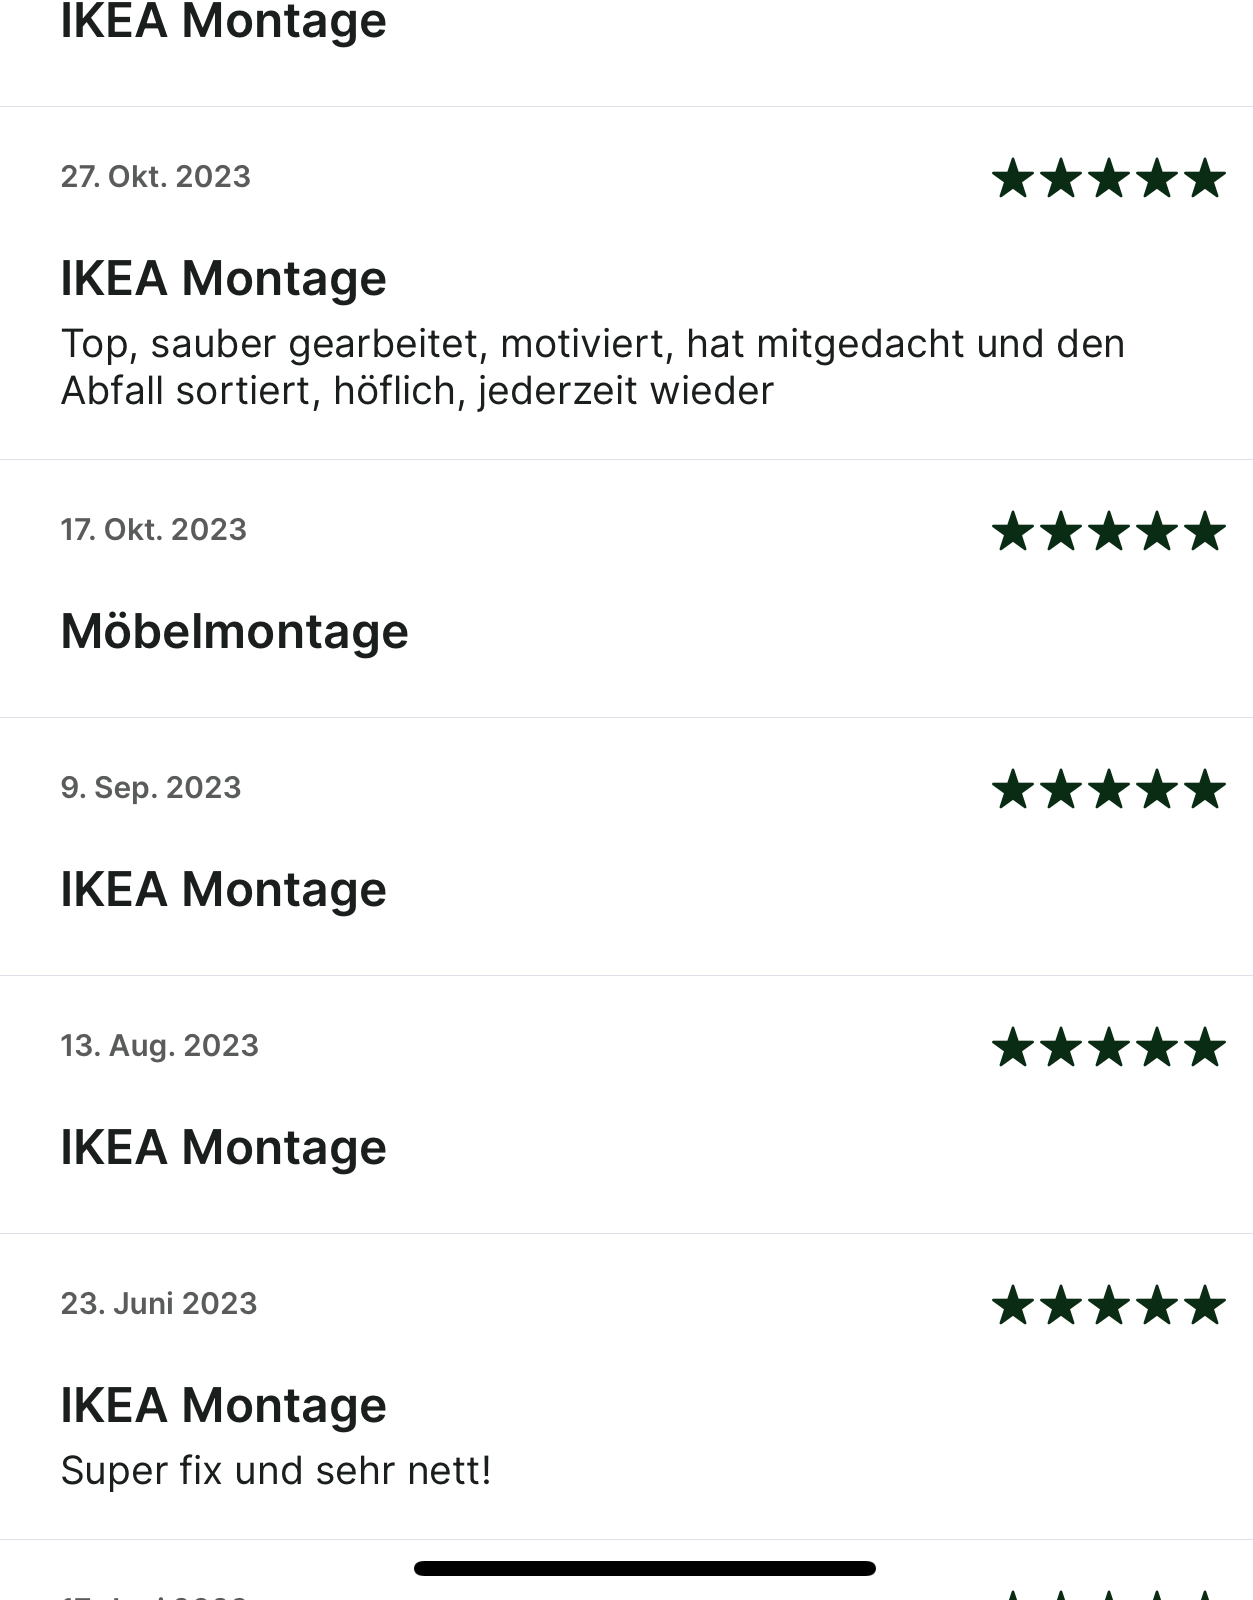Open the Möbelmontage review title
This screenshot has width=1253, height=1600.
(x=235, y=631)
